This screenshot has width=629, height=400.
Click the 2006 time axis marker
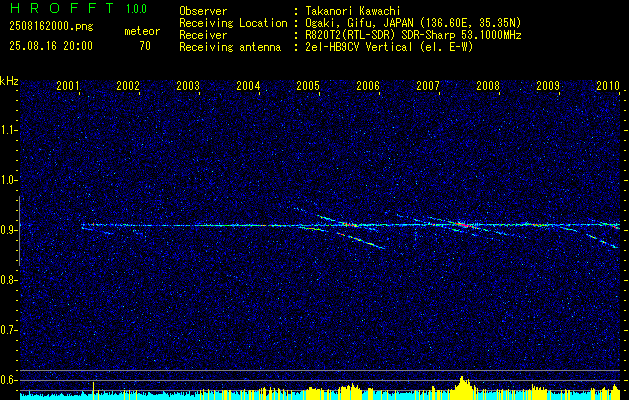point(368,85)
